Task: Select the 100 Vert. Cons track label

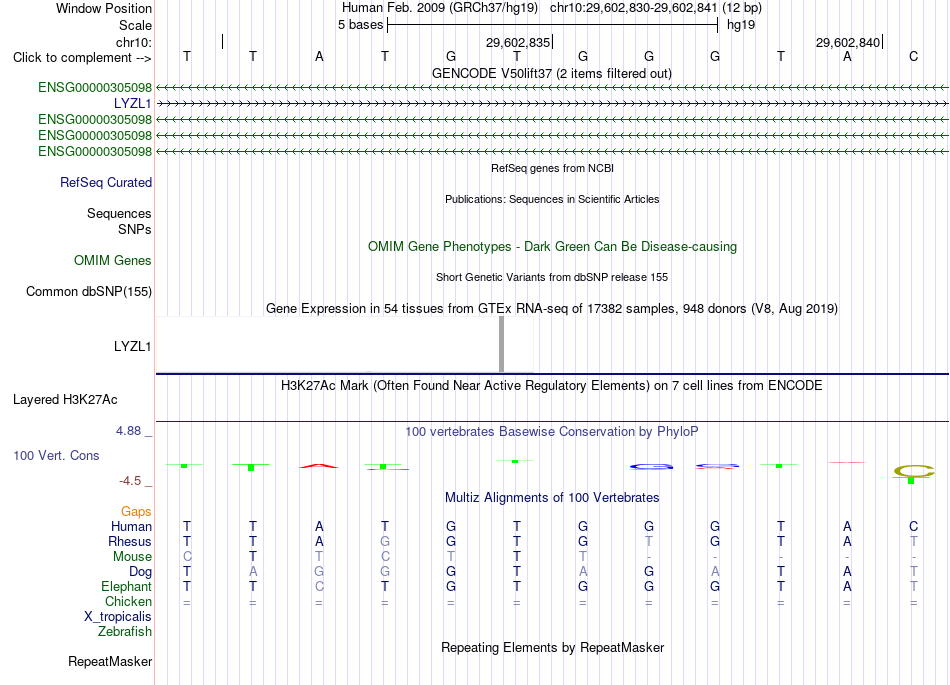Action: (56, 455)
